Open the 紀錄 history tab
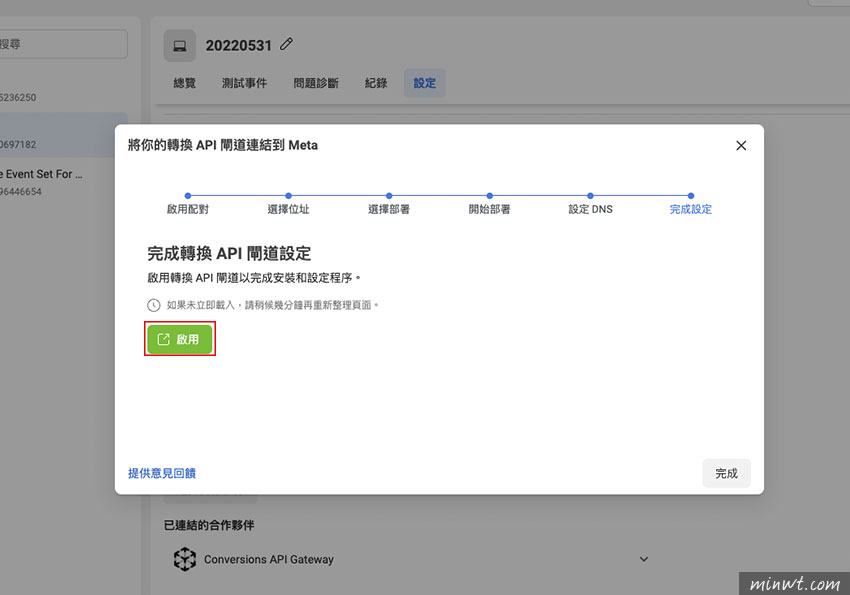 [x=376, y=83]
